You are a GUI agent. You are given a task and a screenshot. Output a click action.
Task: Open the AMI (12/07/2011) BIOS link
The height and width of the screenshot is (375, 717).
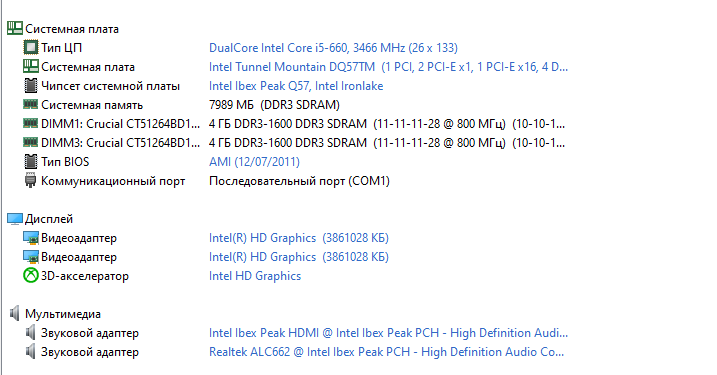pyautogui.click(x=254, y=161)
